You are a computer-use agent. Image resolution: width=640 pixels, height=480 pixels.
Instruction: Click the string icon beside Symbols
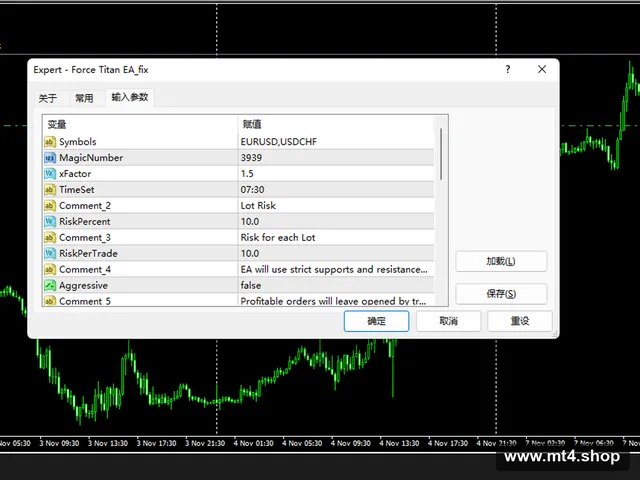50,142
